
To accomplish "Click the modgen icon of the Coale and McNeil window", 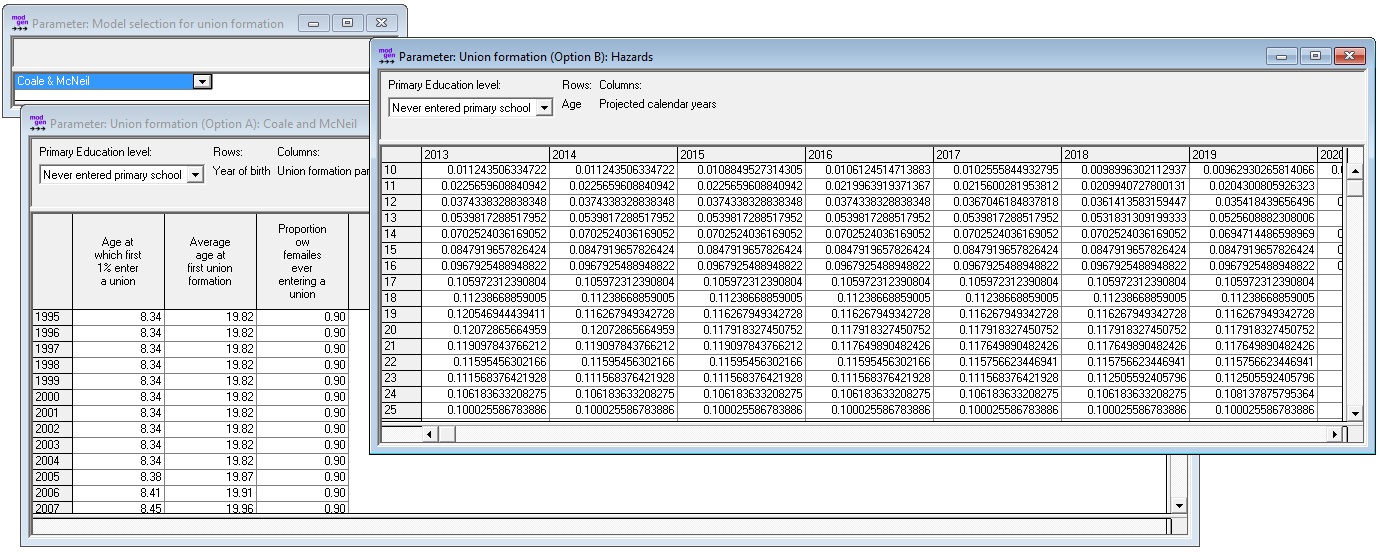I will [x=38, y=124].
